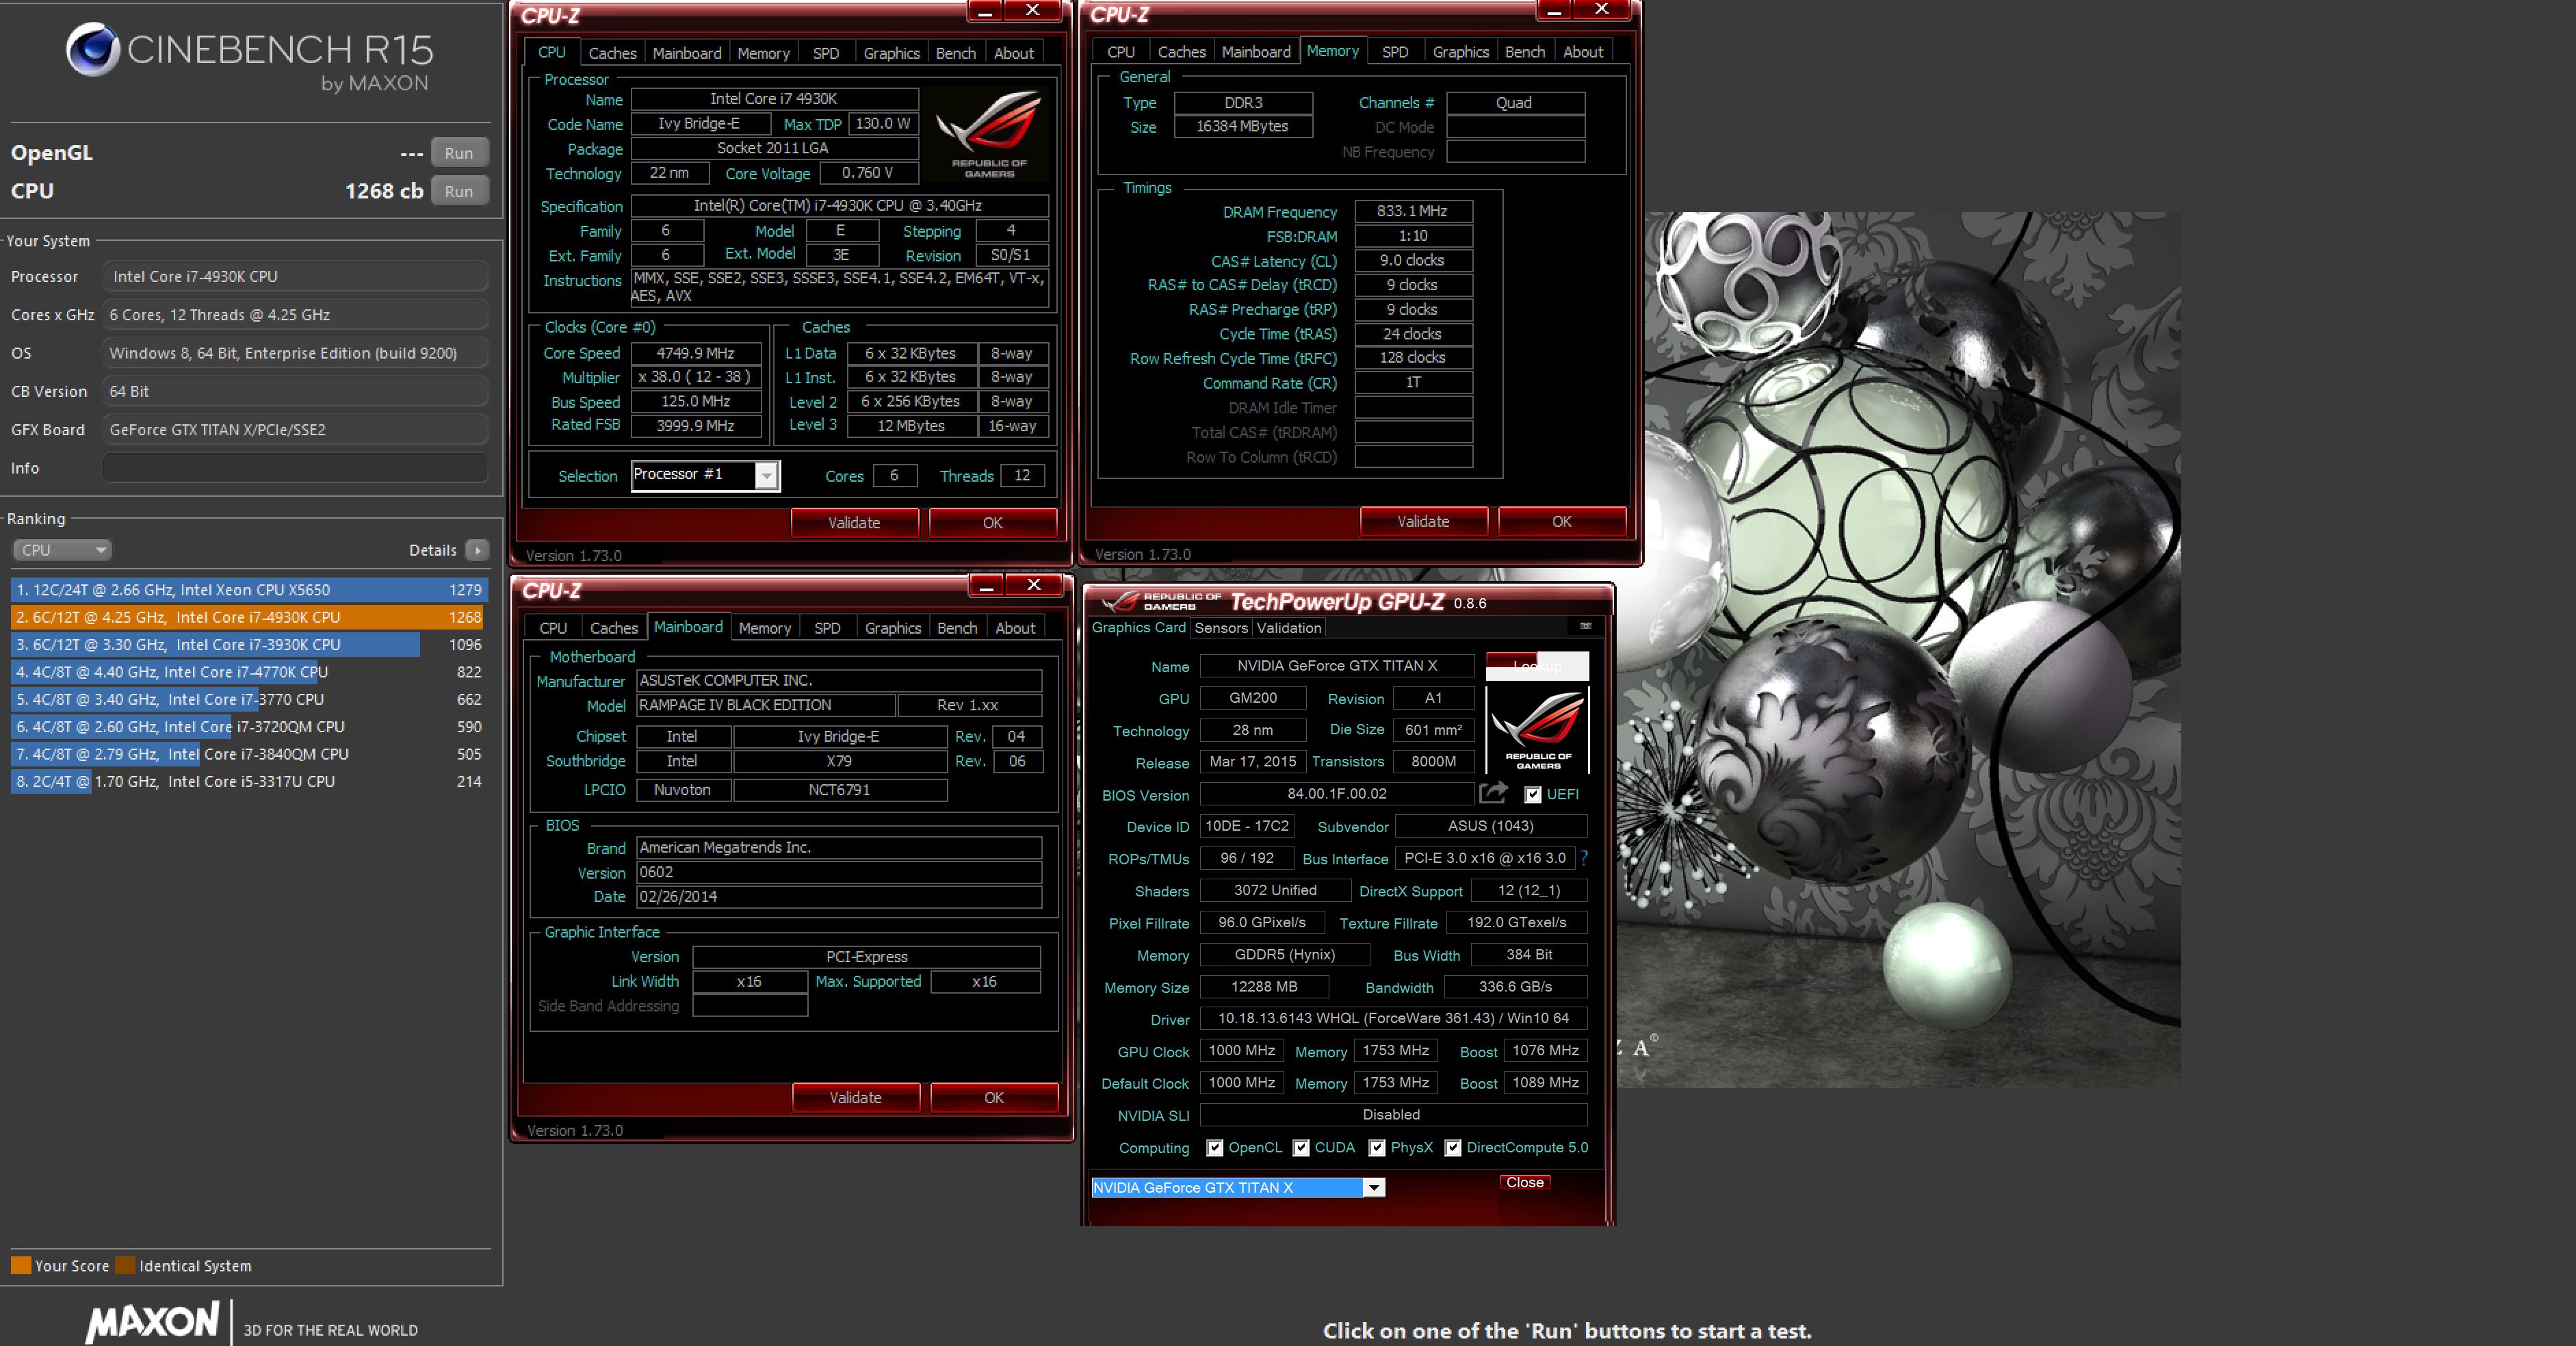Click the blue question mark beside Bus Interface

pyautogui.click(x=1584, y=857)
